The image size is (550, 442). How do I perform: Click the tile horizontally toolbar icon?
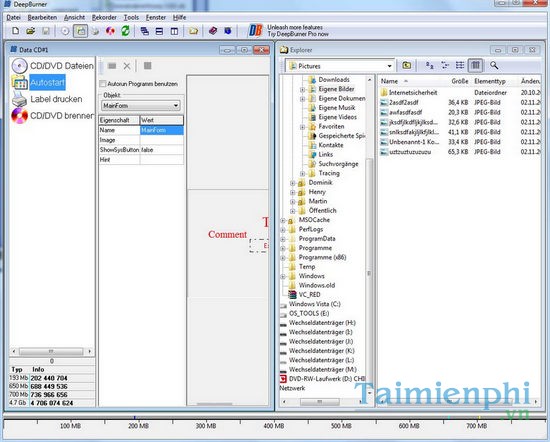click(159, 31)
